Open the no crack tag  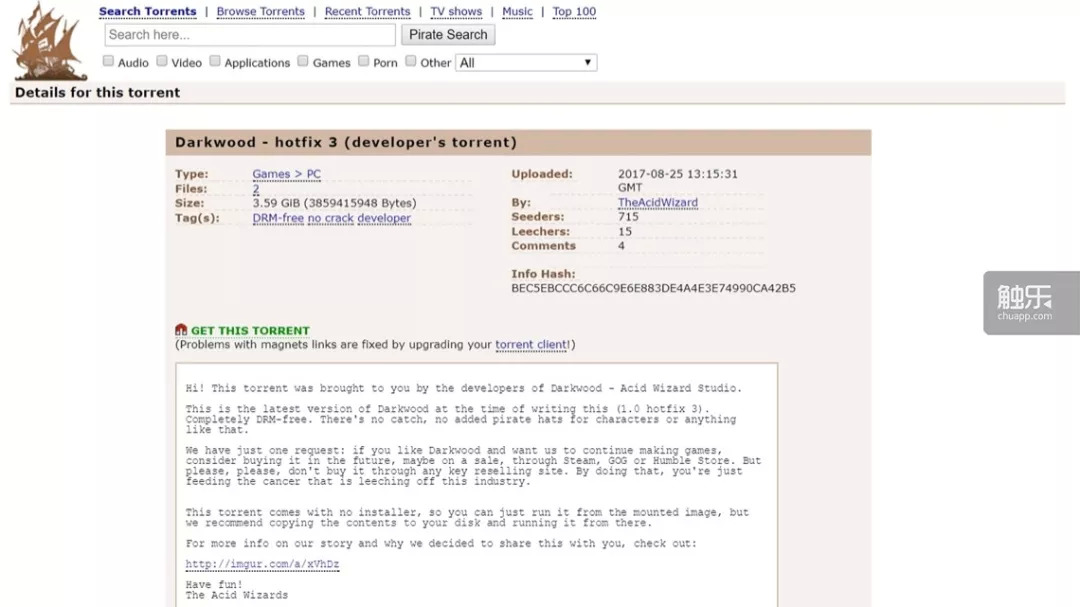(331, 218)
